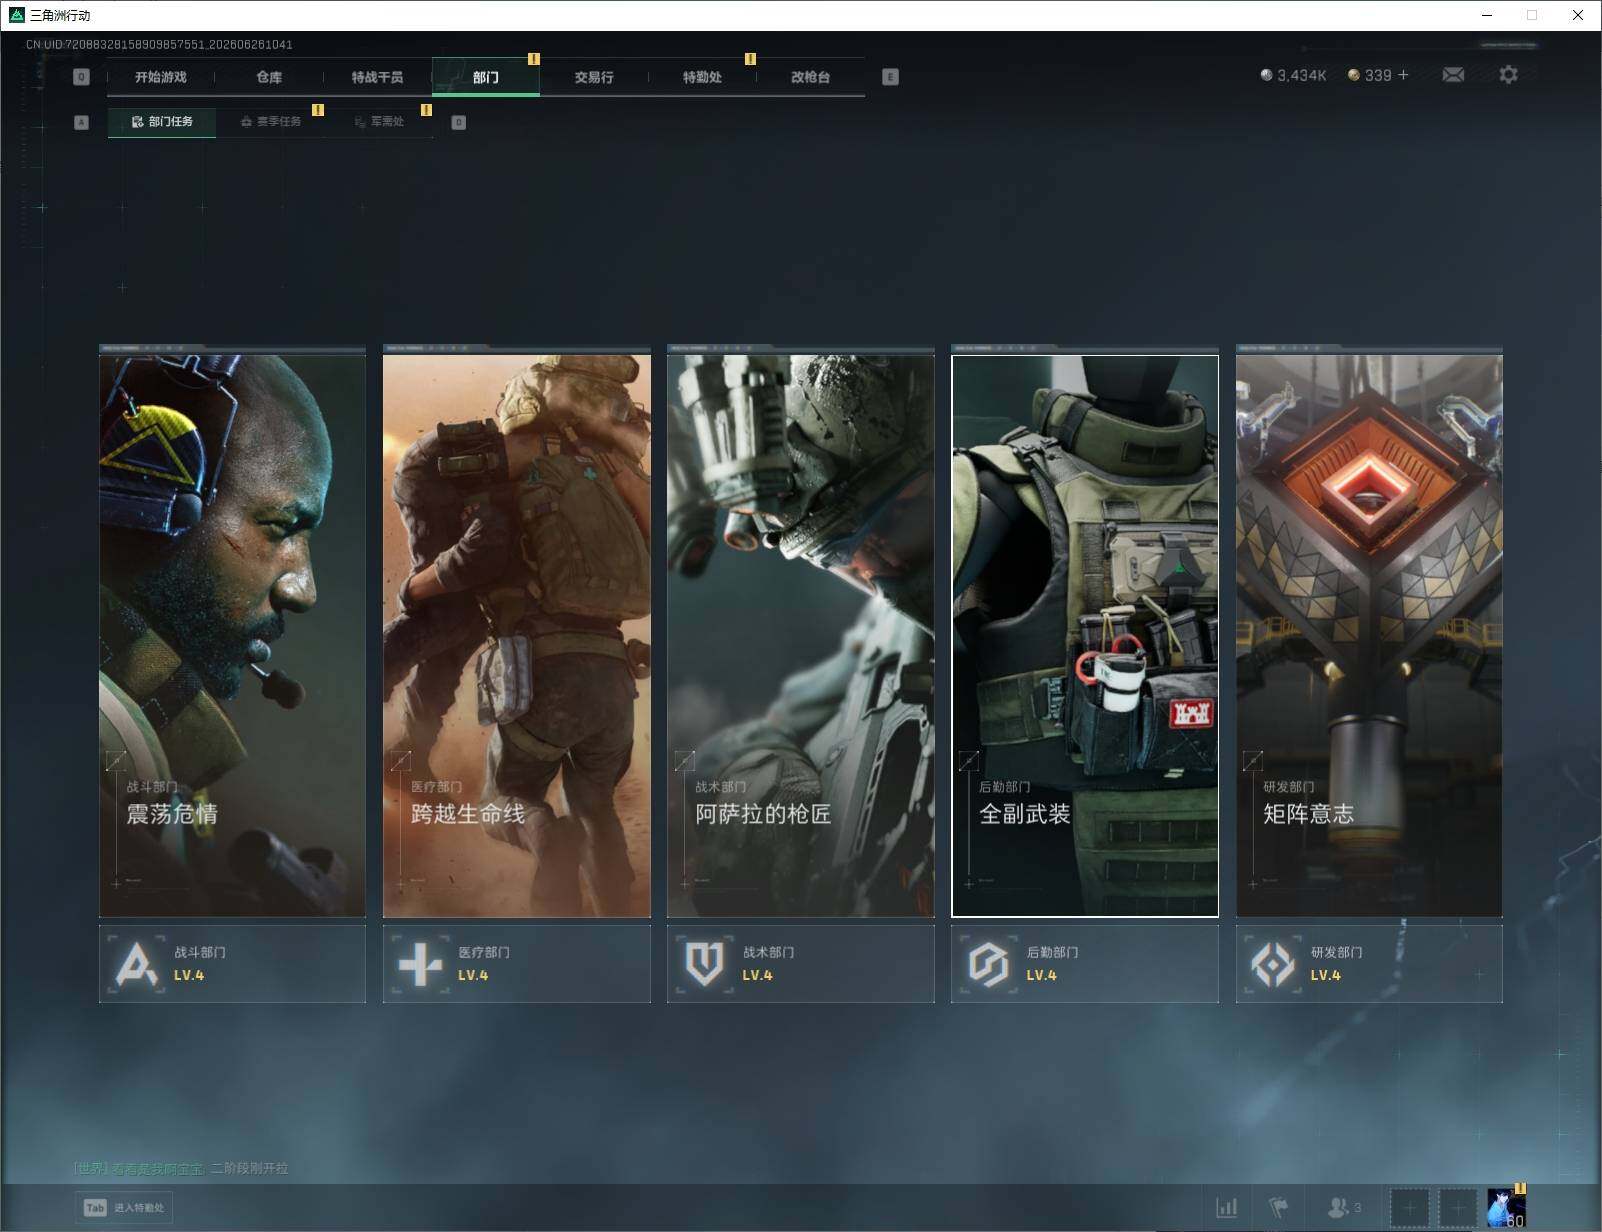
Task: Open the 跨越生命线 medical department card
Action: click(x=517, y=636)
